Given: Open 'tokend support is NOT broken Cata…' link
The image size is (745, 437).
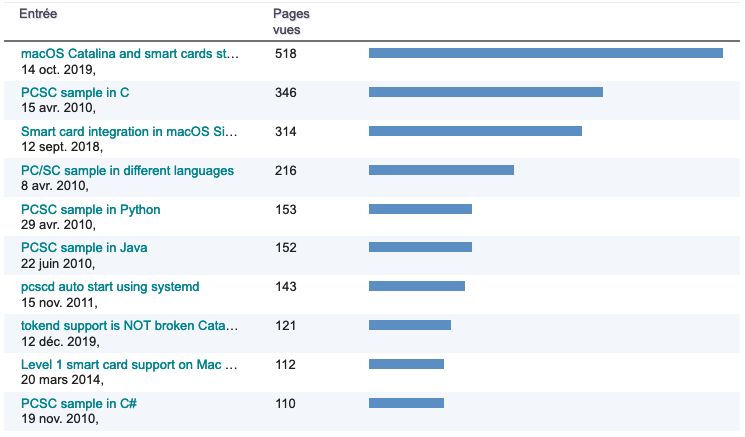Looking at the screenshot, I should pos(129,326).
